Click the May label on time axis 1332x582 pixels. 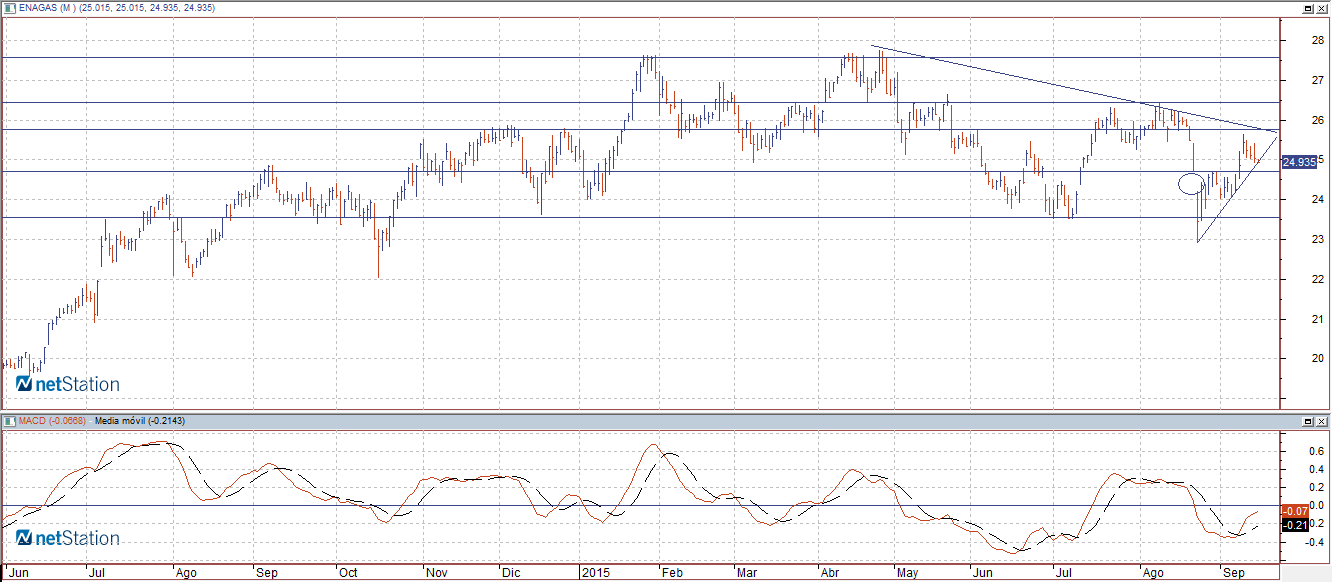[908, 574]
